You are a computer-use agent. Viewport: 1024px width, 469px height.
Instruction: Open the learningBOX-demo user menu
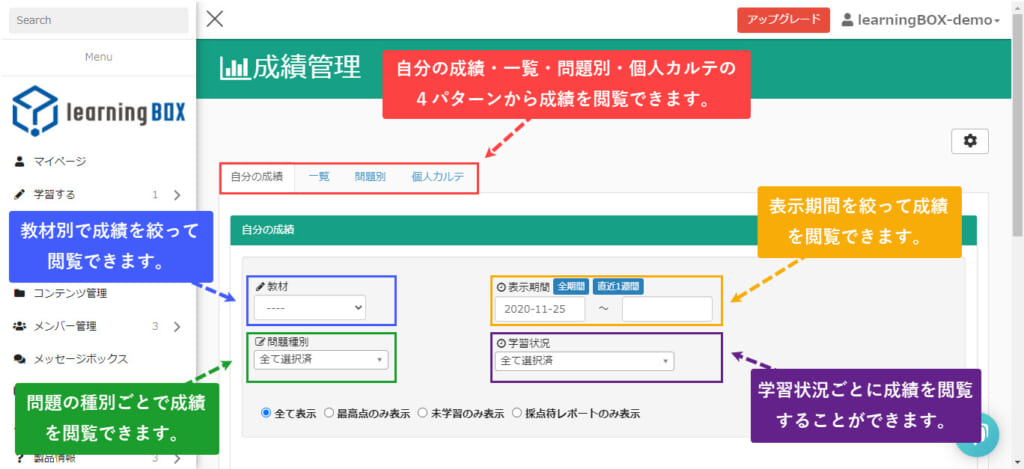(x=921, y=20)
